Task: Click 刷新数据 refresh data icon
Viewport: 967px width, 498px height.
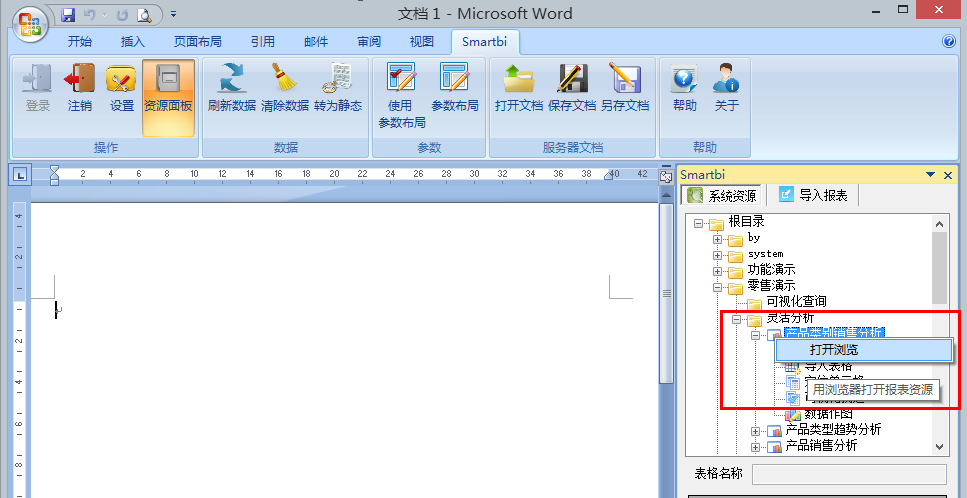Action: [232, 78]
